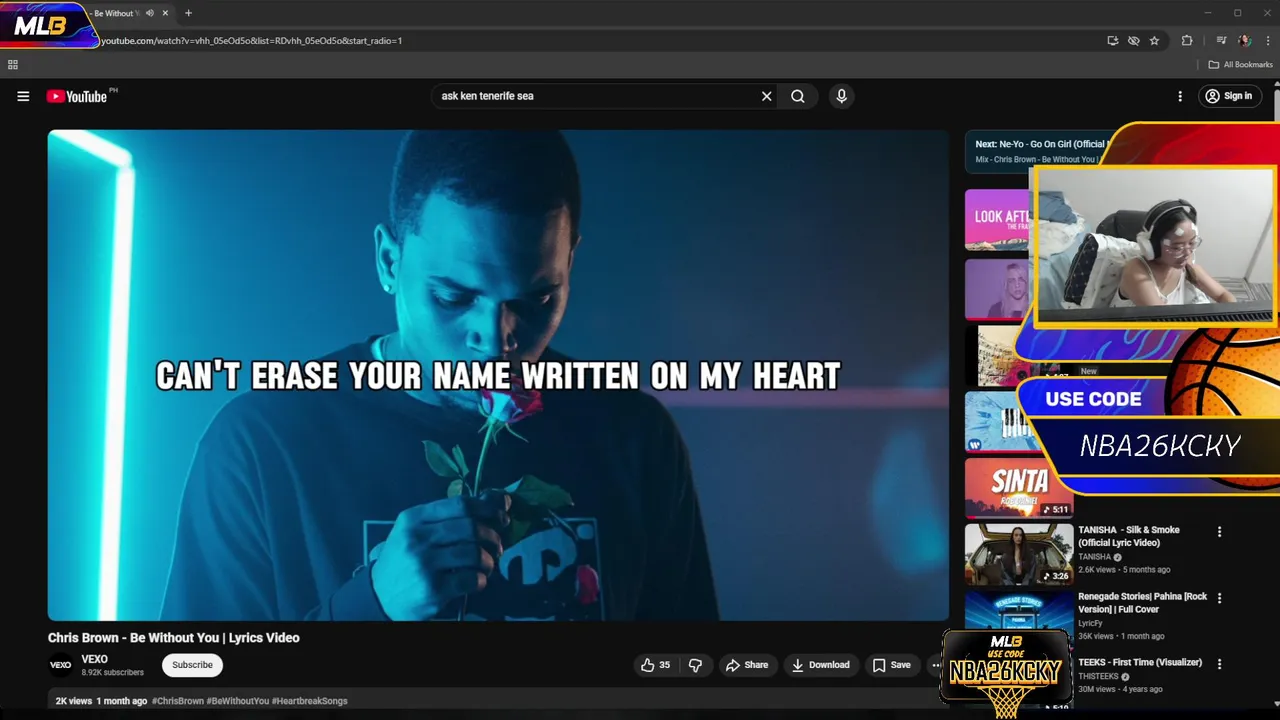Open 'TANISHA - Silk & Smoke' video title
The width and height of the screenshot is (1280, 720).
tap(1129, 536)
